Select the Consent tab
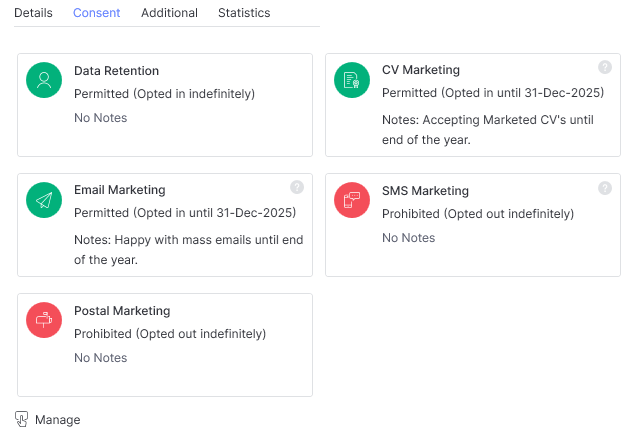636x438 pixels. [x=97, y=13]
